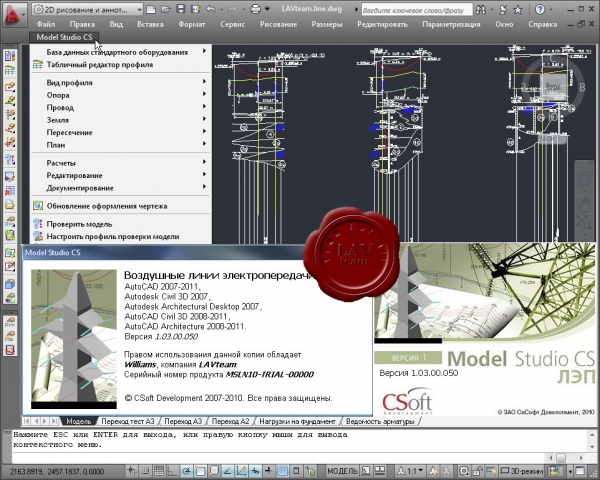
Task: Open the Параметризация menu
Action: tap(451, 24)
